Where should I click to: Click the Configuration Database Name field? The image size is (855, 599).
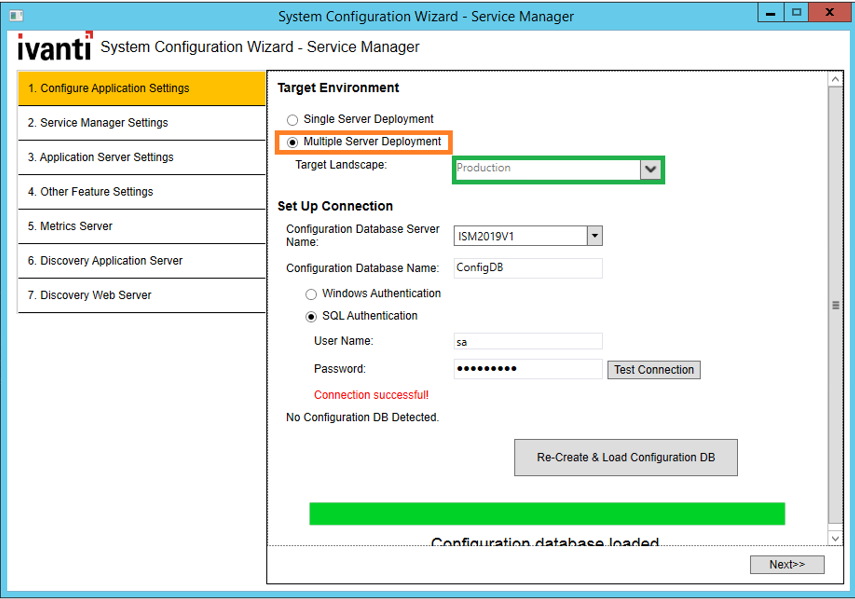(x=527, y=268)
